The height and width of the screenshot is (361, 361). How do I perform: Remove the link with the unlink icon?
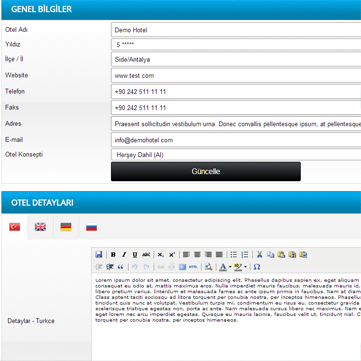(x=172, y=267)
